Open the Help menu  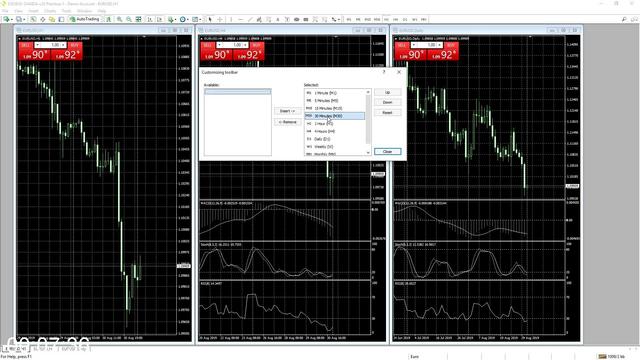point(102,11)
